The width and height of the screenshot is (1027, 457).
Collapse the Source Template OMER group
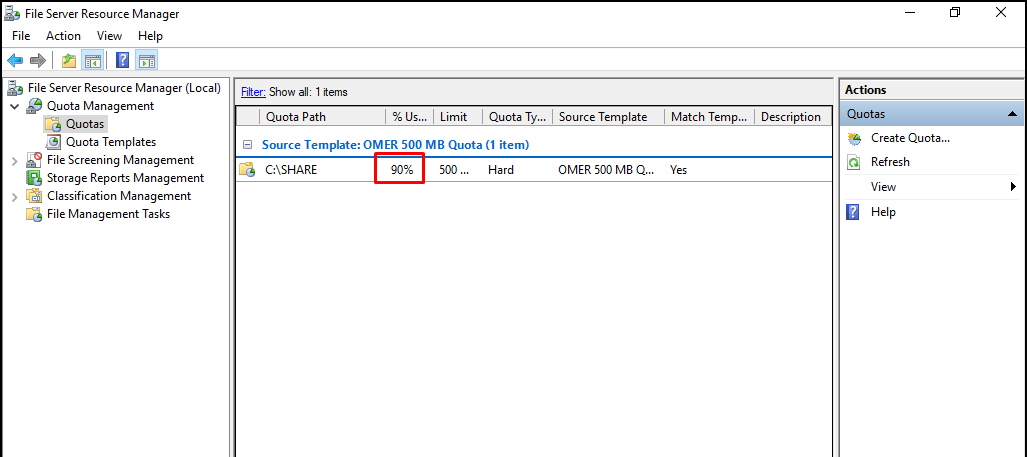(x=248, y=145)
